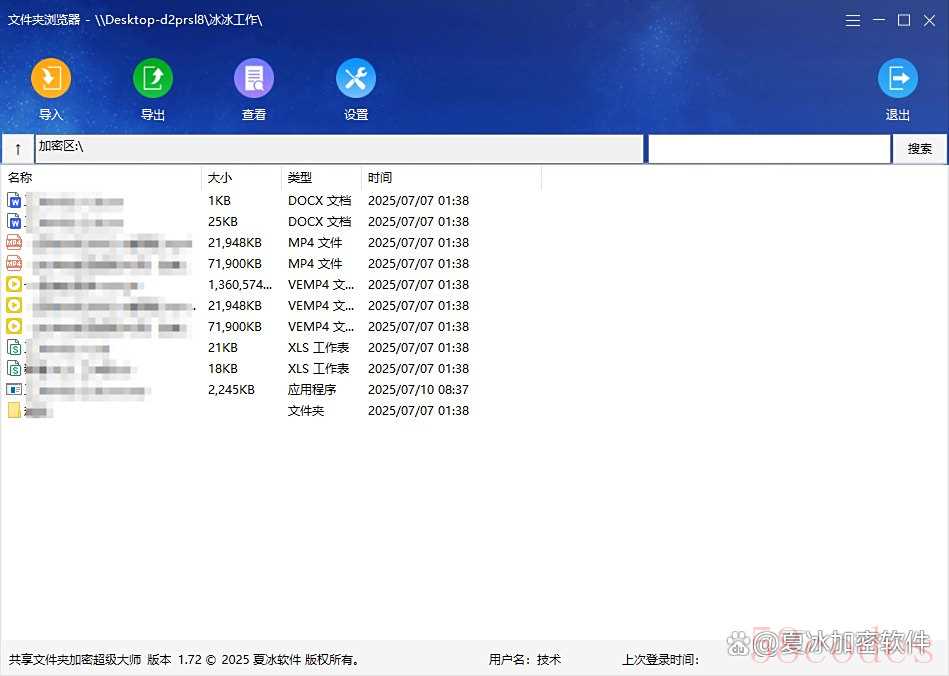Screen dimensions: 949x676
Task: Click the 1KB size cell
Action: click(x=219, y=200)
